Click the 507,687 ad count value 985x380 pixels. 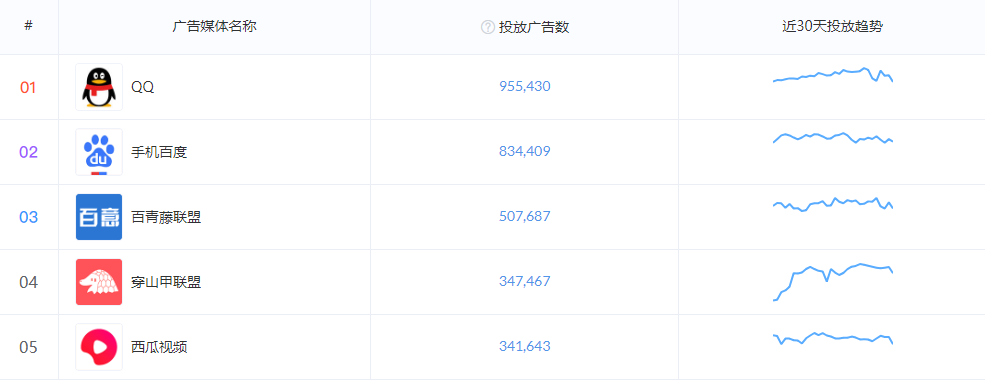(525, 217)
